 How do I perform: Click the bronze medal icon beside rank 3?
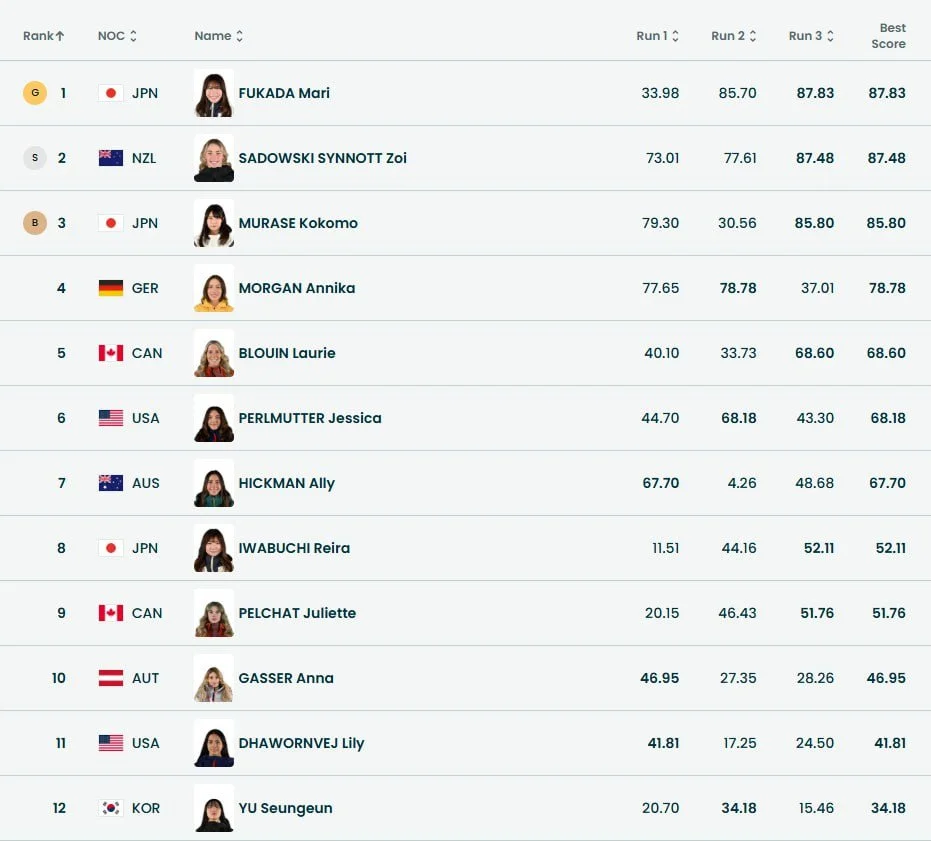click(35, 223)
